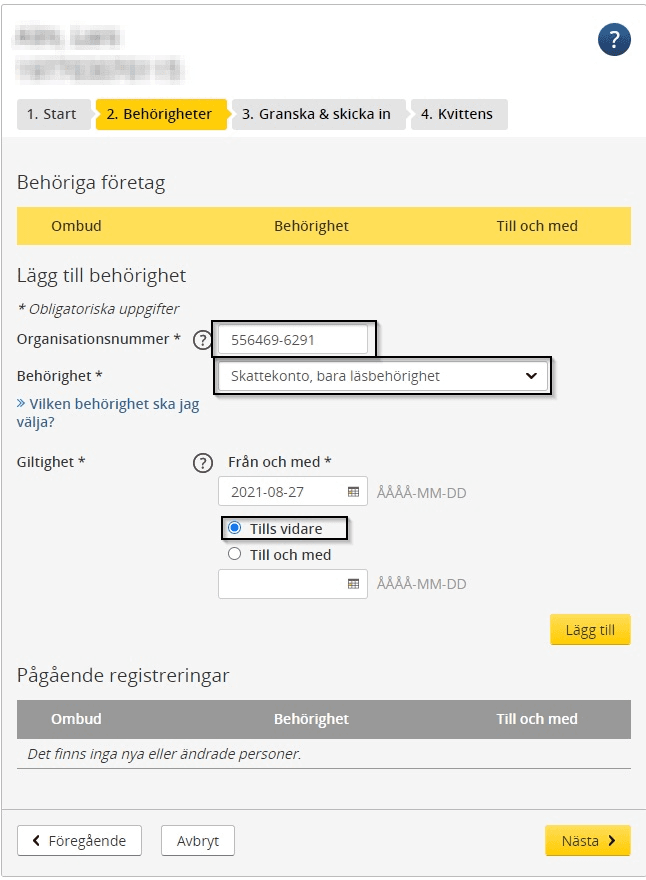Click help icon next to Giltighet
The height and width of the screenshot is (880, 646).
tap(202, 463)
